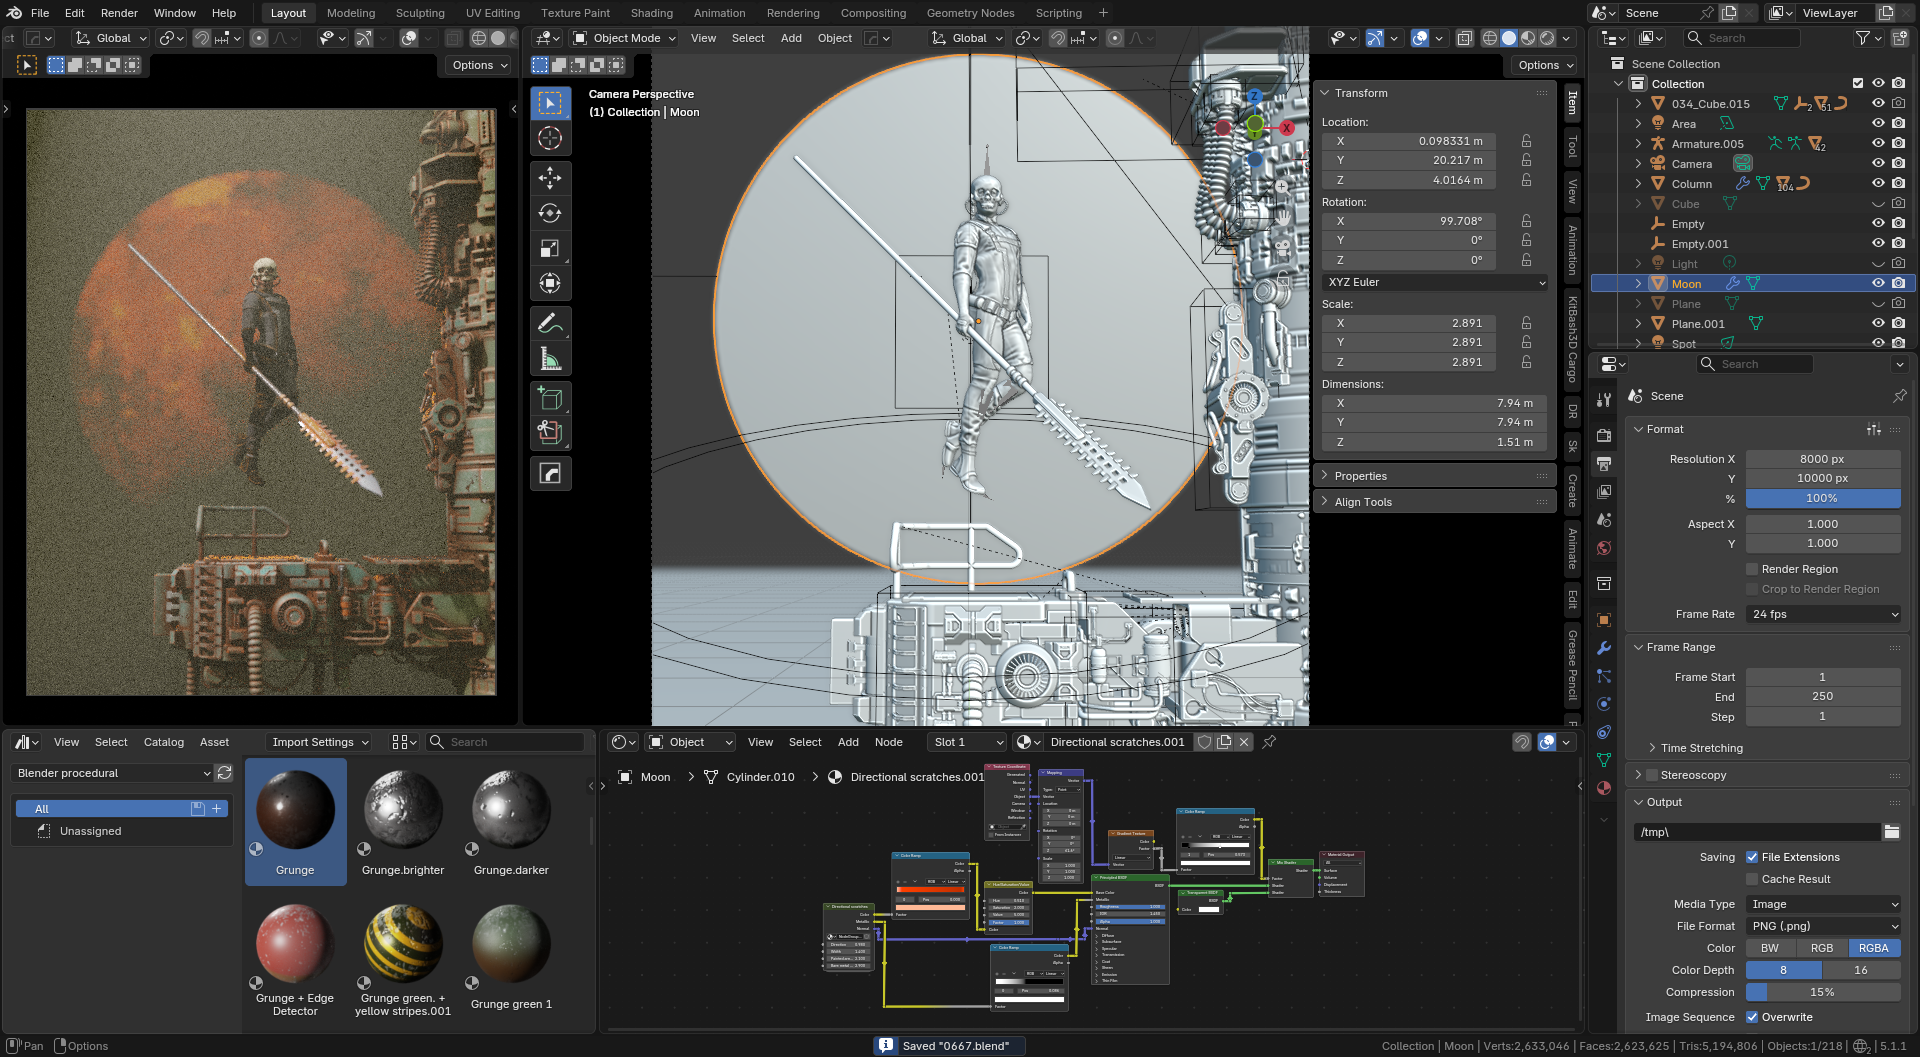Open Object Data properties tab icon
Screen dimensions: 1920x1057
click(1604, 759)
